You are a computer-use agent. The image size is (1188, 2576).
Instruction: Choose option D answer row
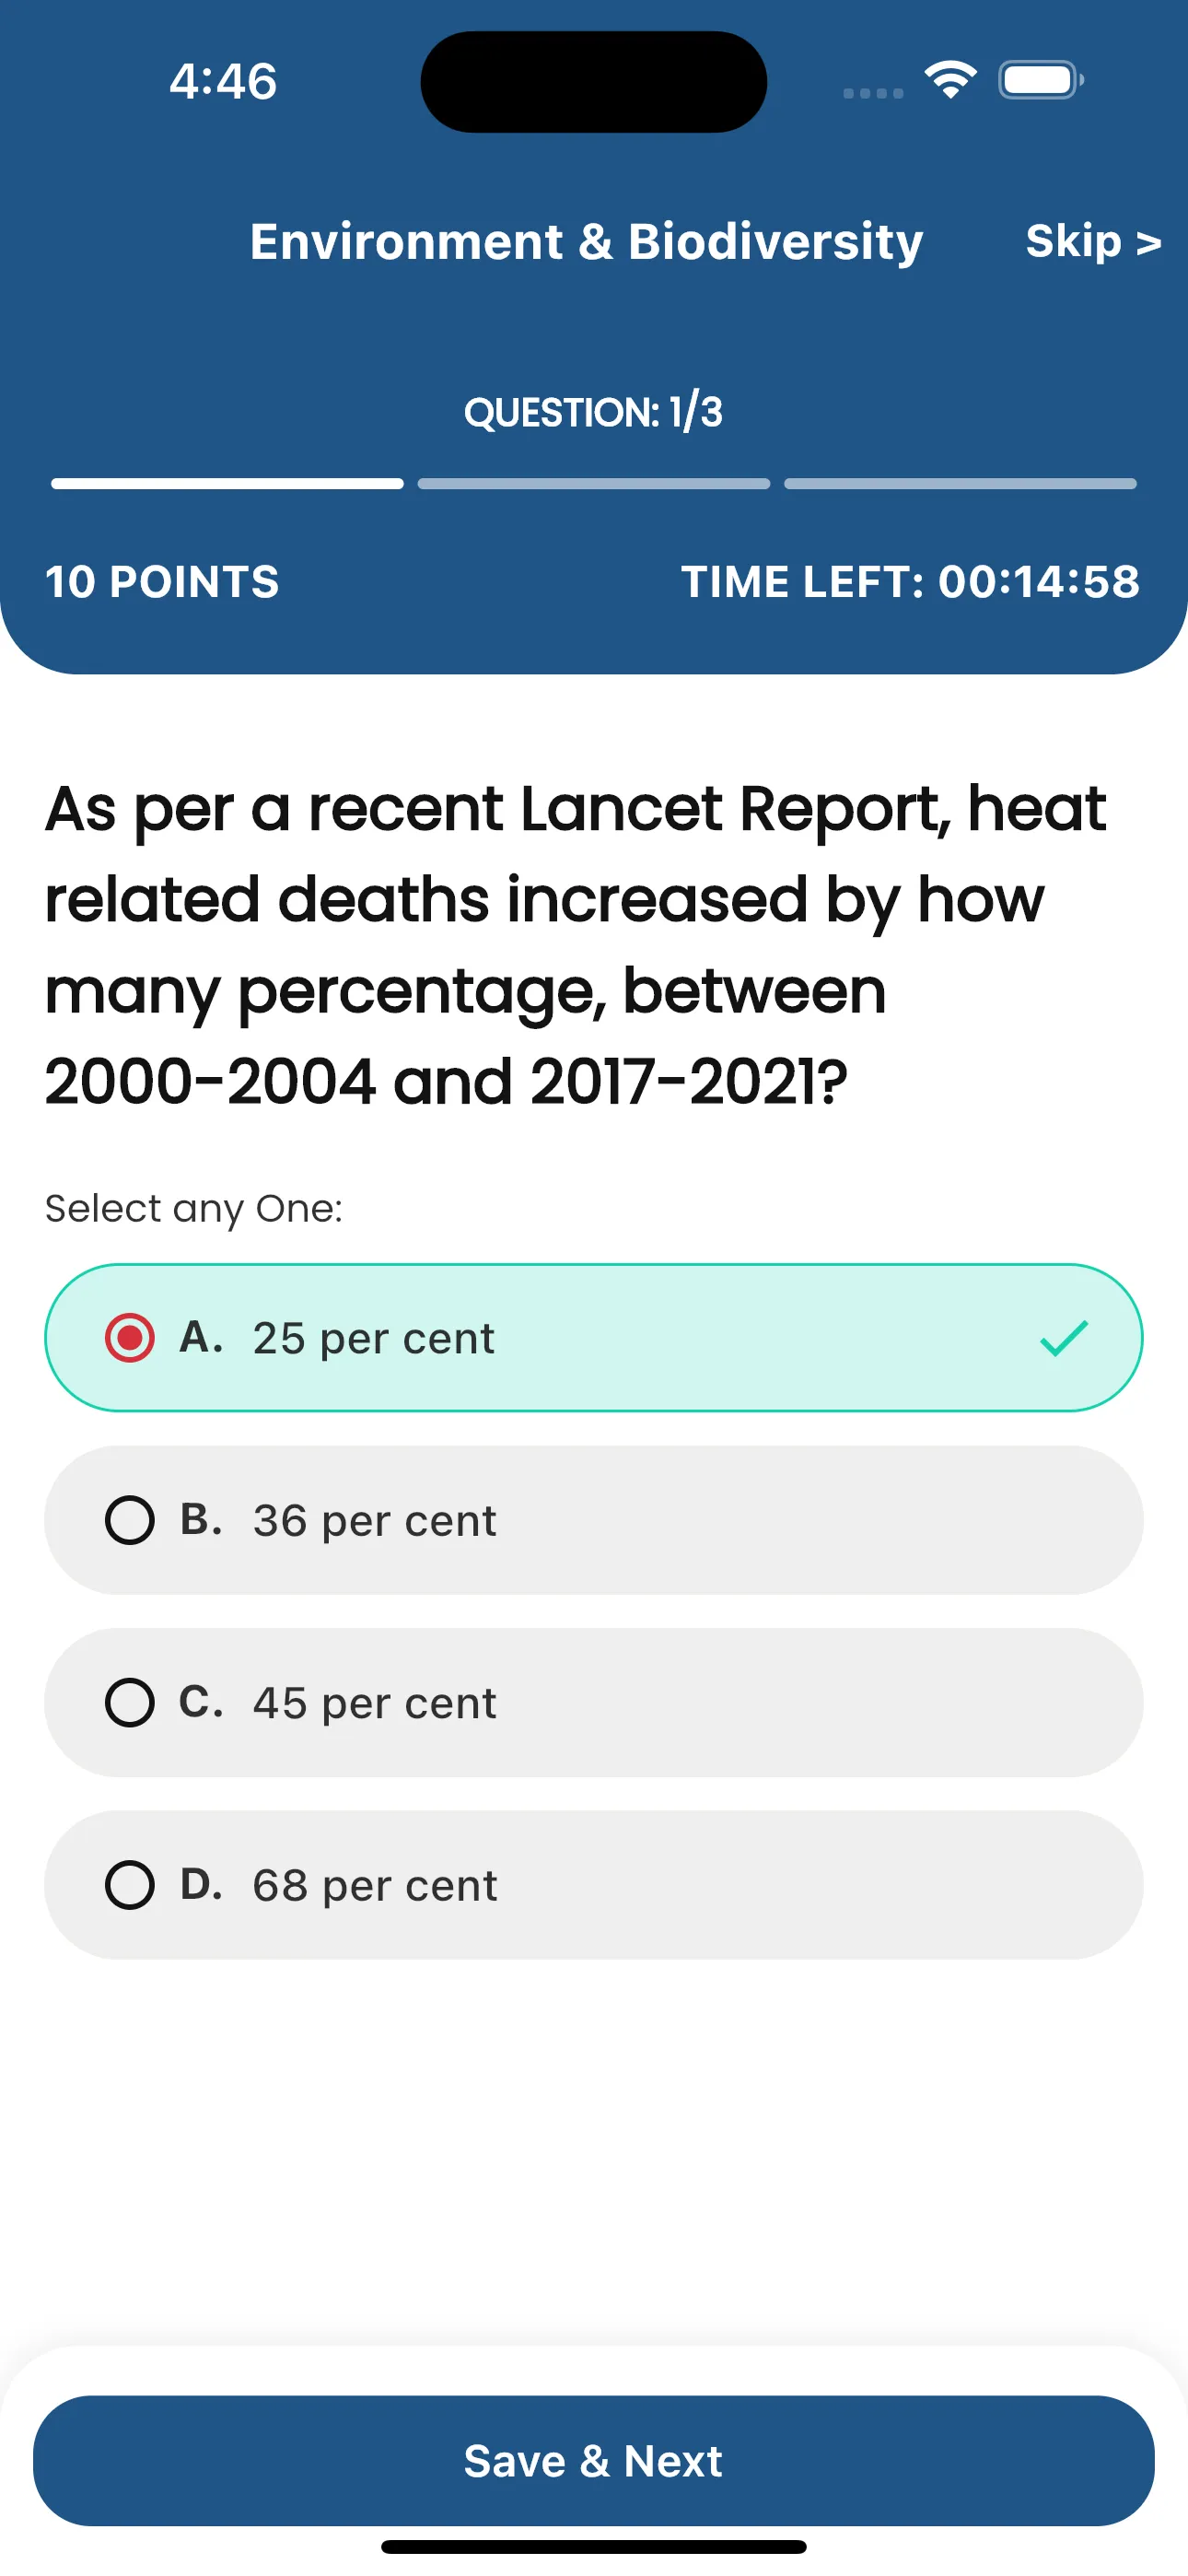[594, 1885]
